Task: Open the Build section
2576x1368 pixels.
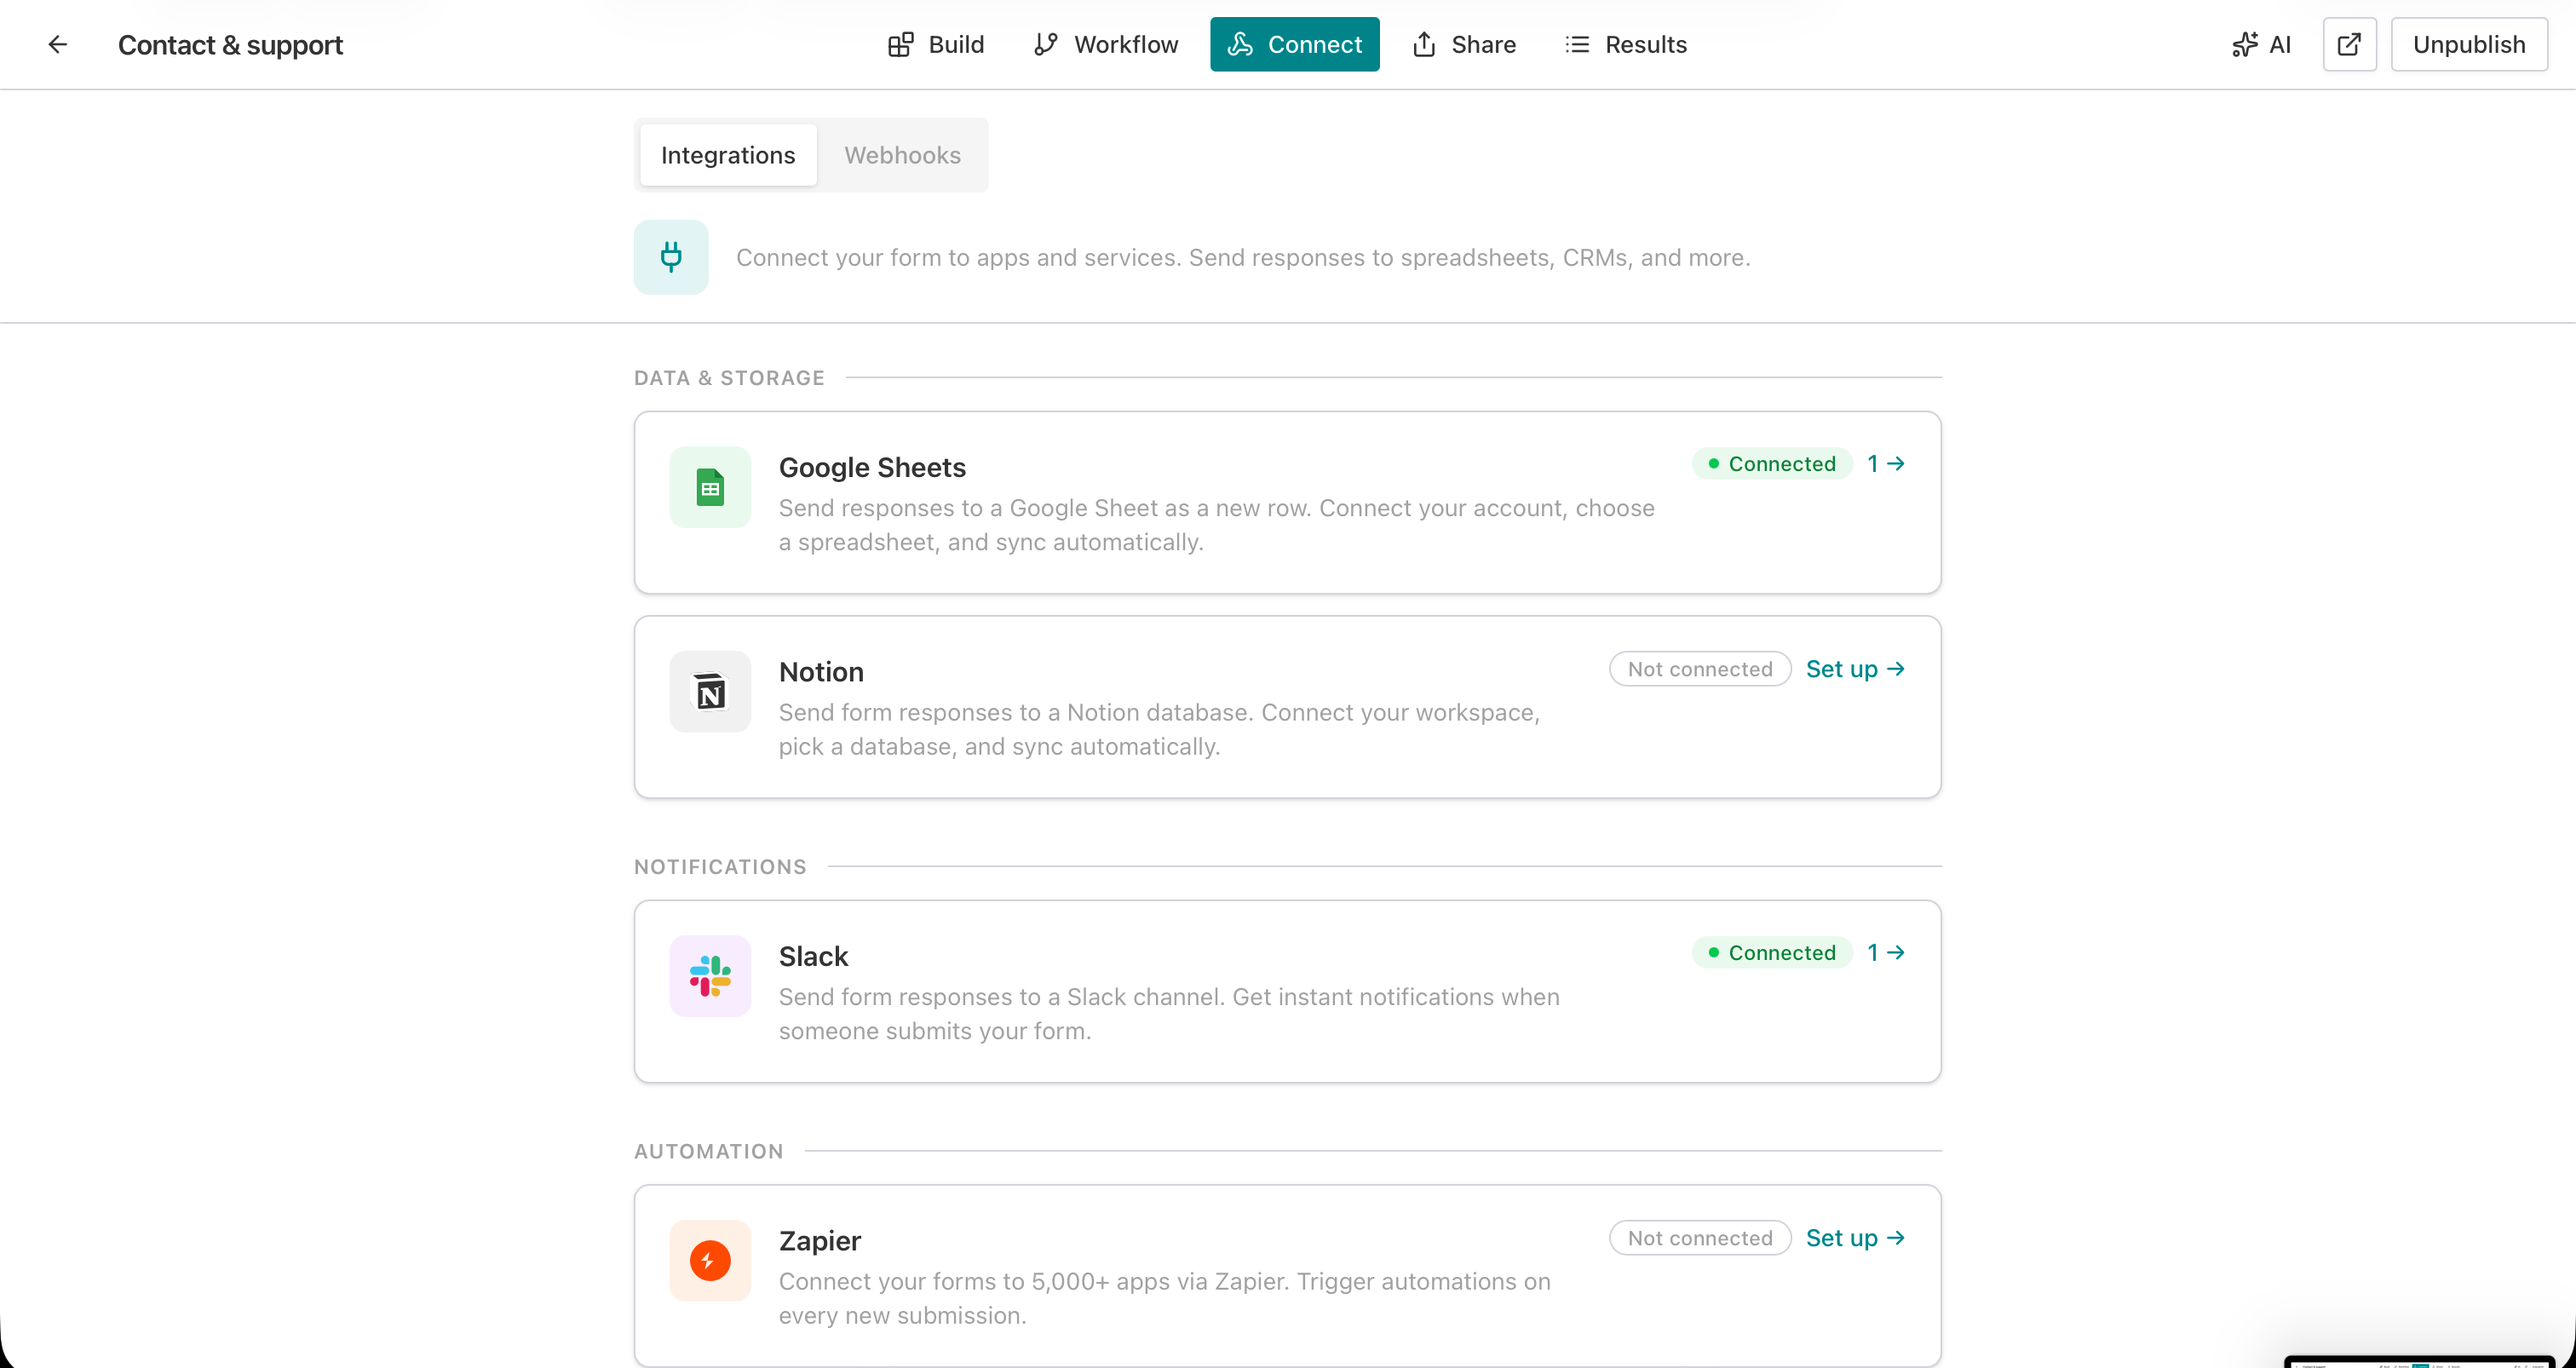Action: click(936, 44)
